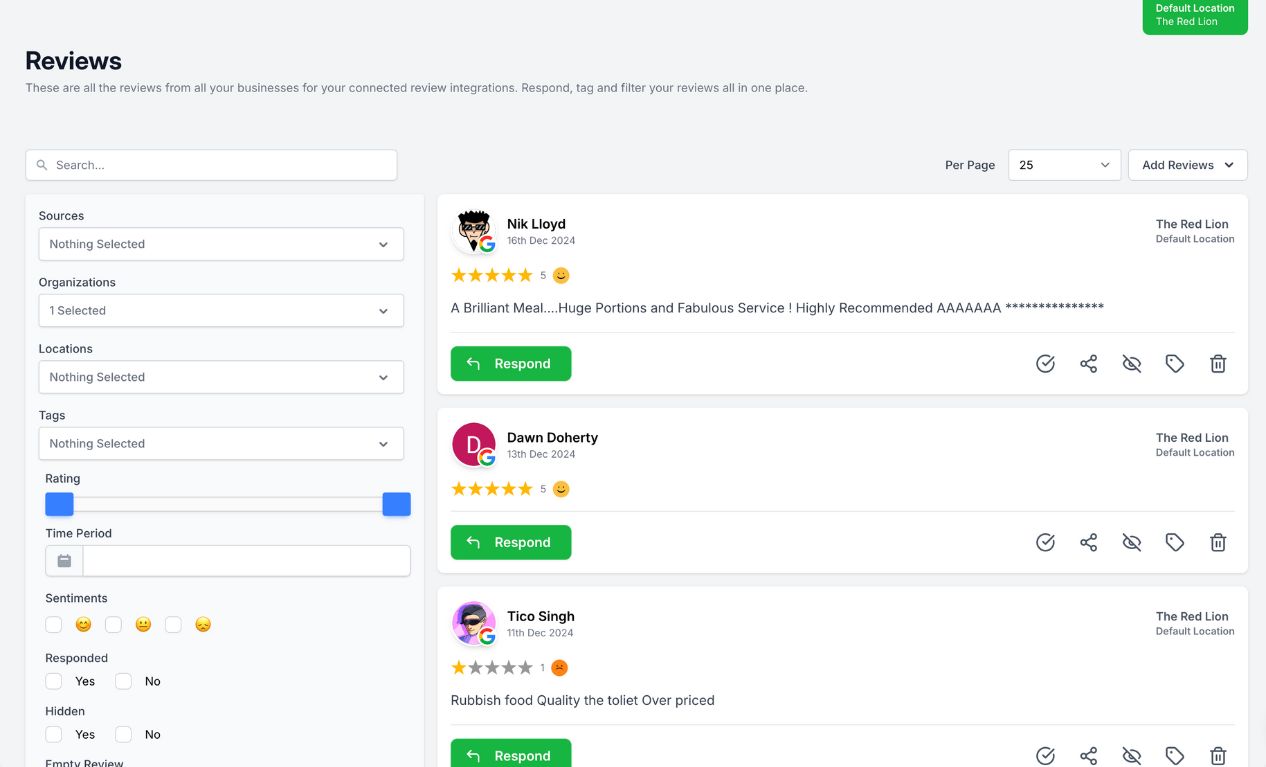
Task: Open the Time Period calendar picker
Action: 63,560
